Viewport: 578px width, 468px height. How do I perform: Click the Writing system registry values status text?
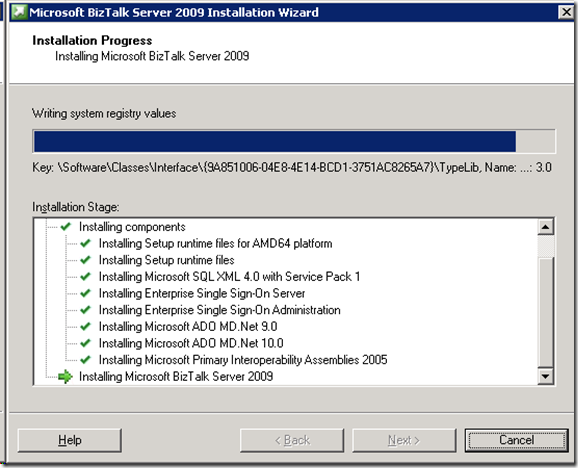click(x=104, y=113)
